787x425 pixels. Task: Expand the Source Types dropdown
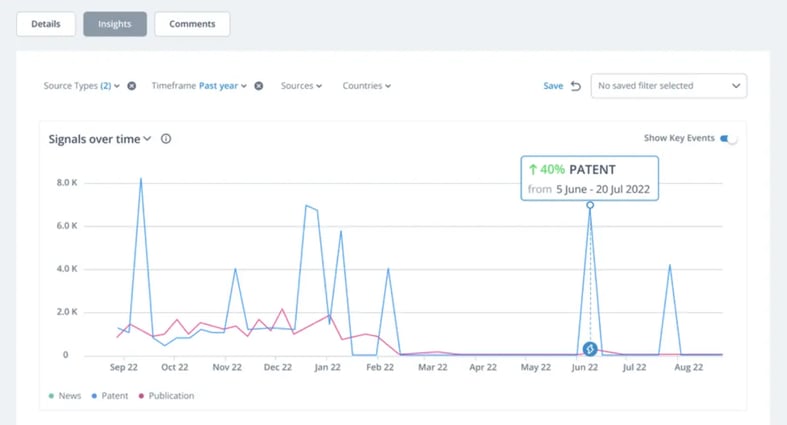click(82, 86)
